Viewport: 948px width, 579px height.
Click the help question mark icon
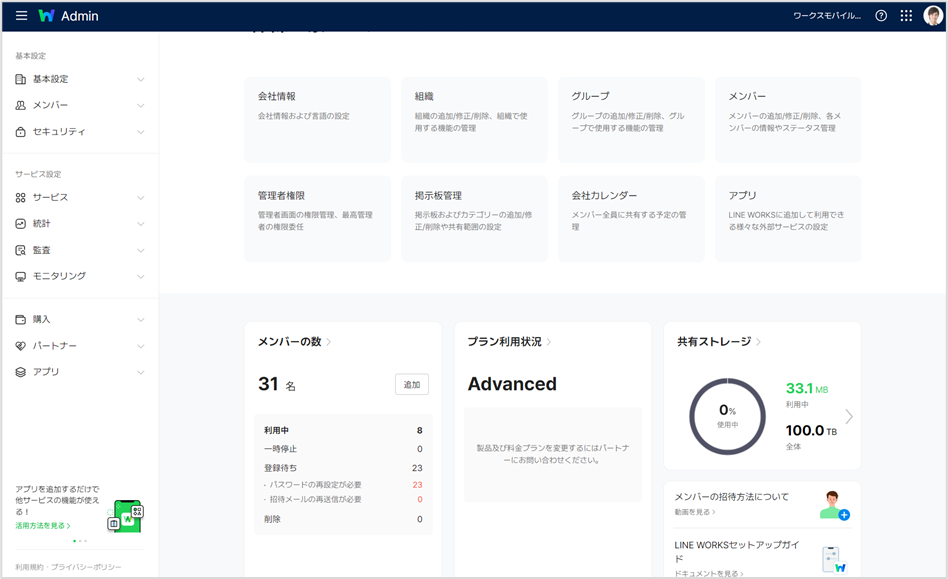click(881, 16)
